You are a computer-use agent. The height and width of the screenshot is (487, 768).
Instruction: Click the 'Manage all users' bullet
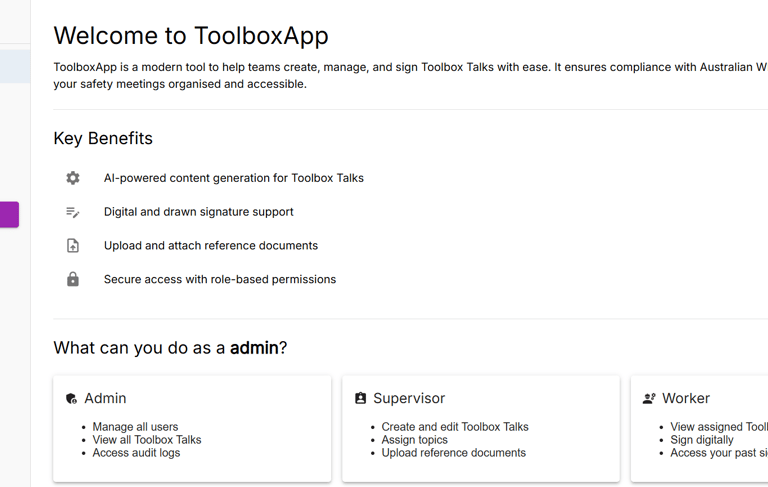[135, 427]
